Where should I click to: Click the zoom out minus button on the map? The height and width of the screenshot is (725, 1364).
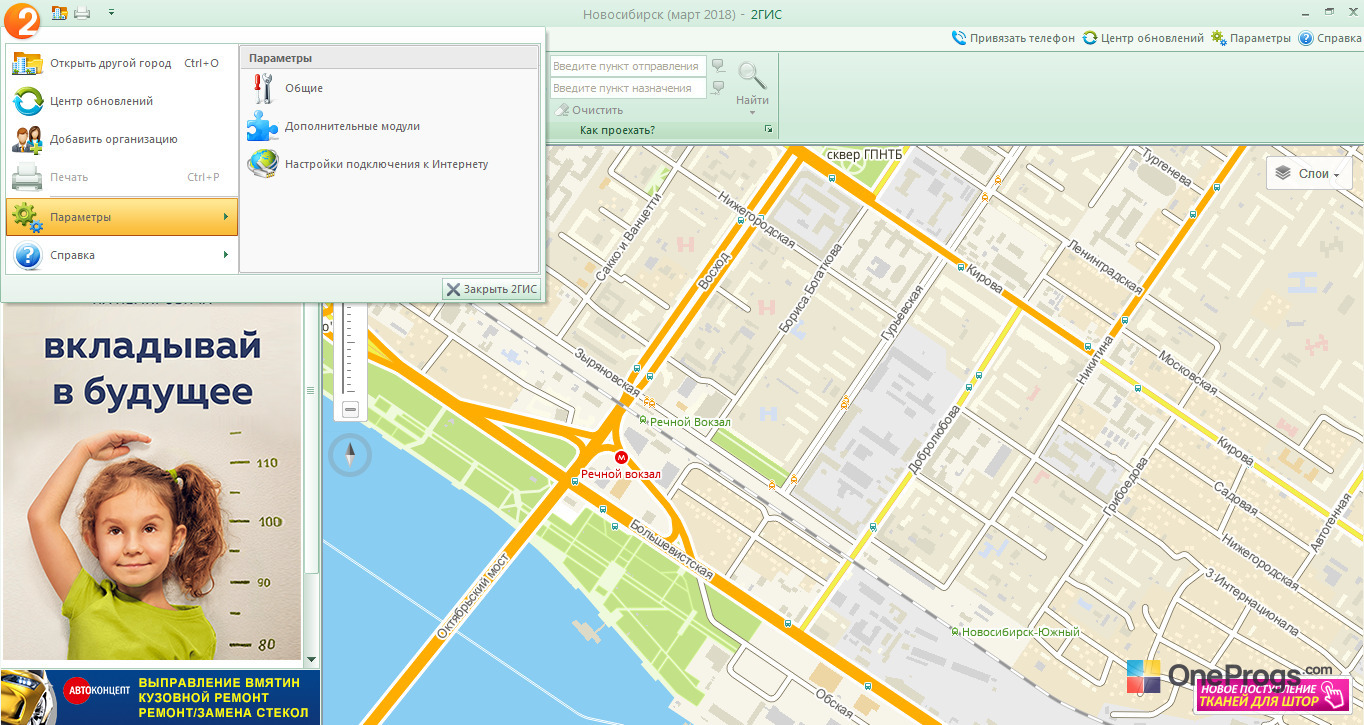pos(350,409)
